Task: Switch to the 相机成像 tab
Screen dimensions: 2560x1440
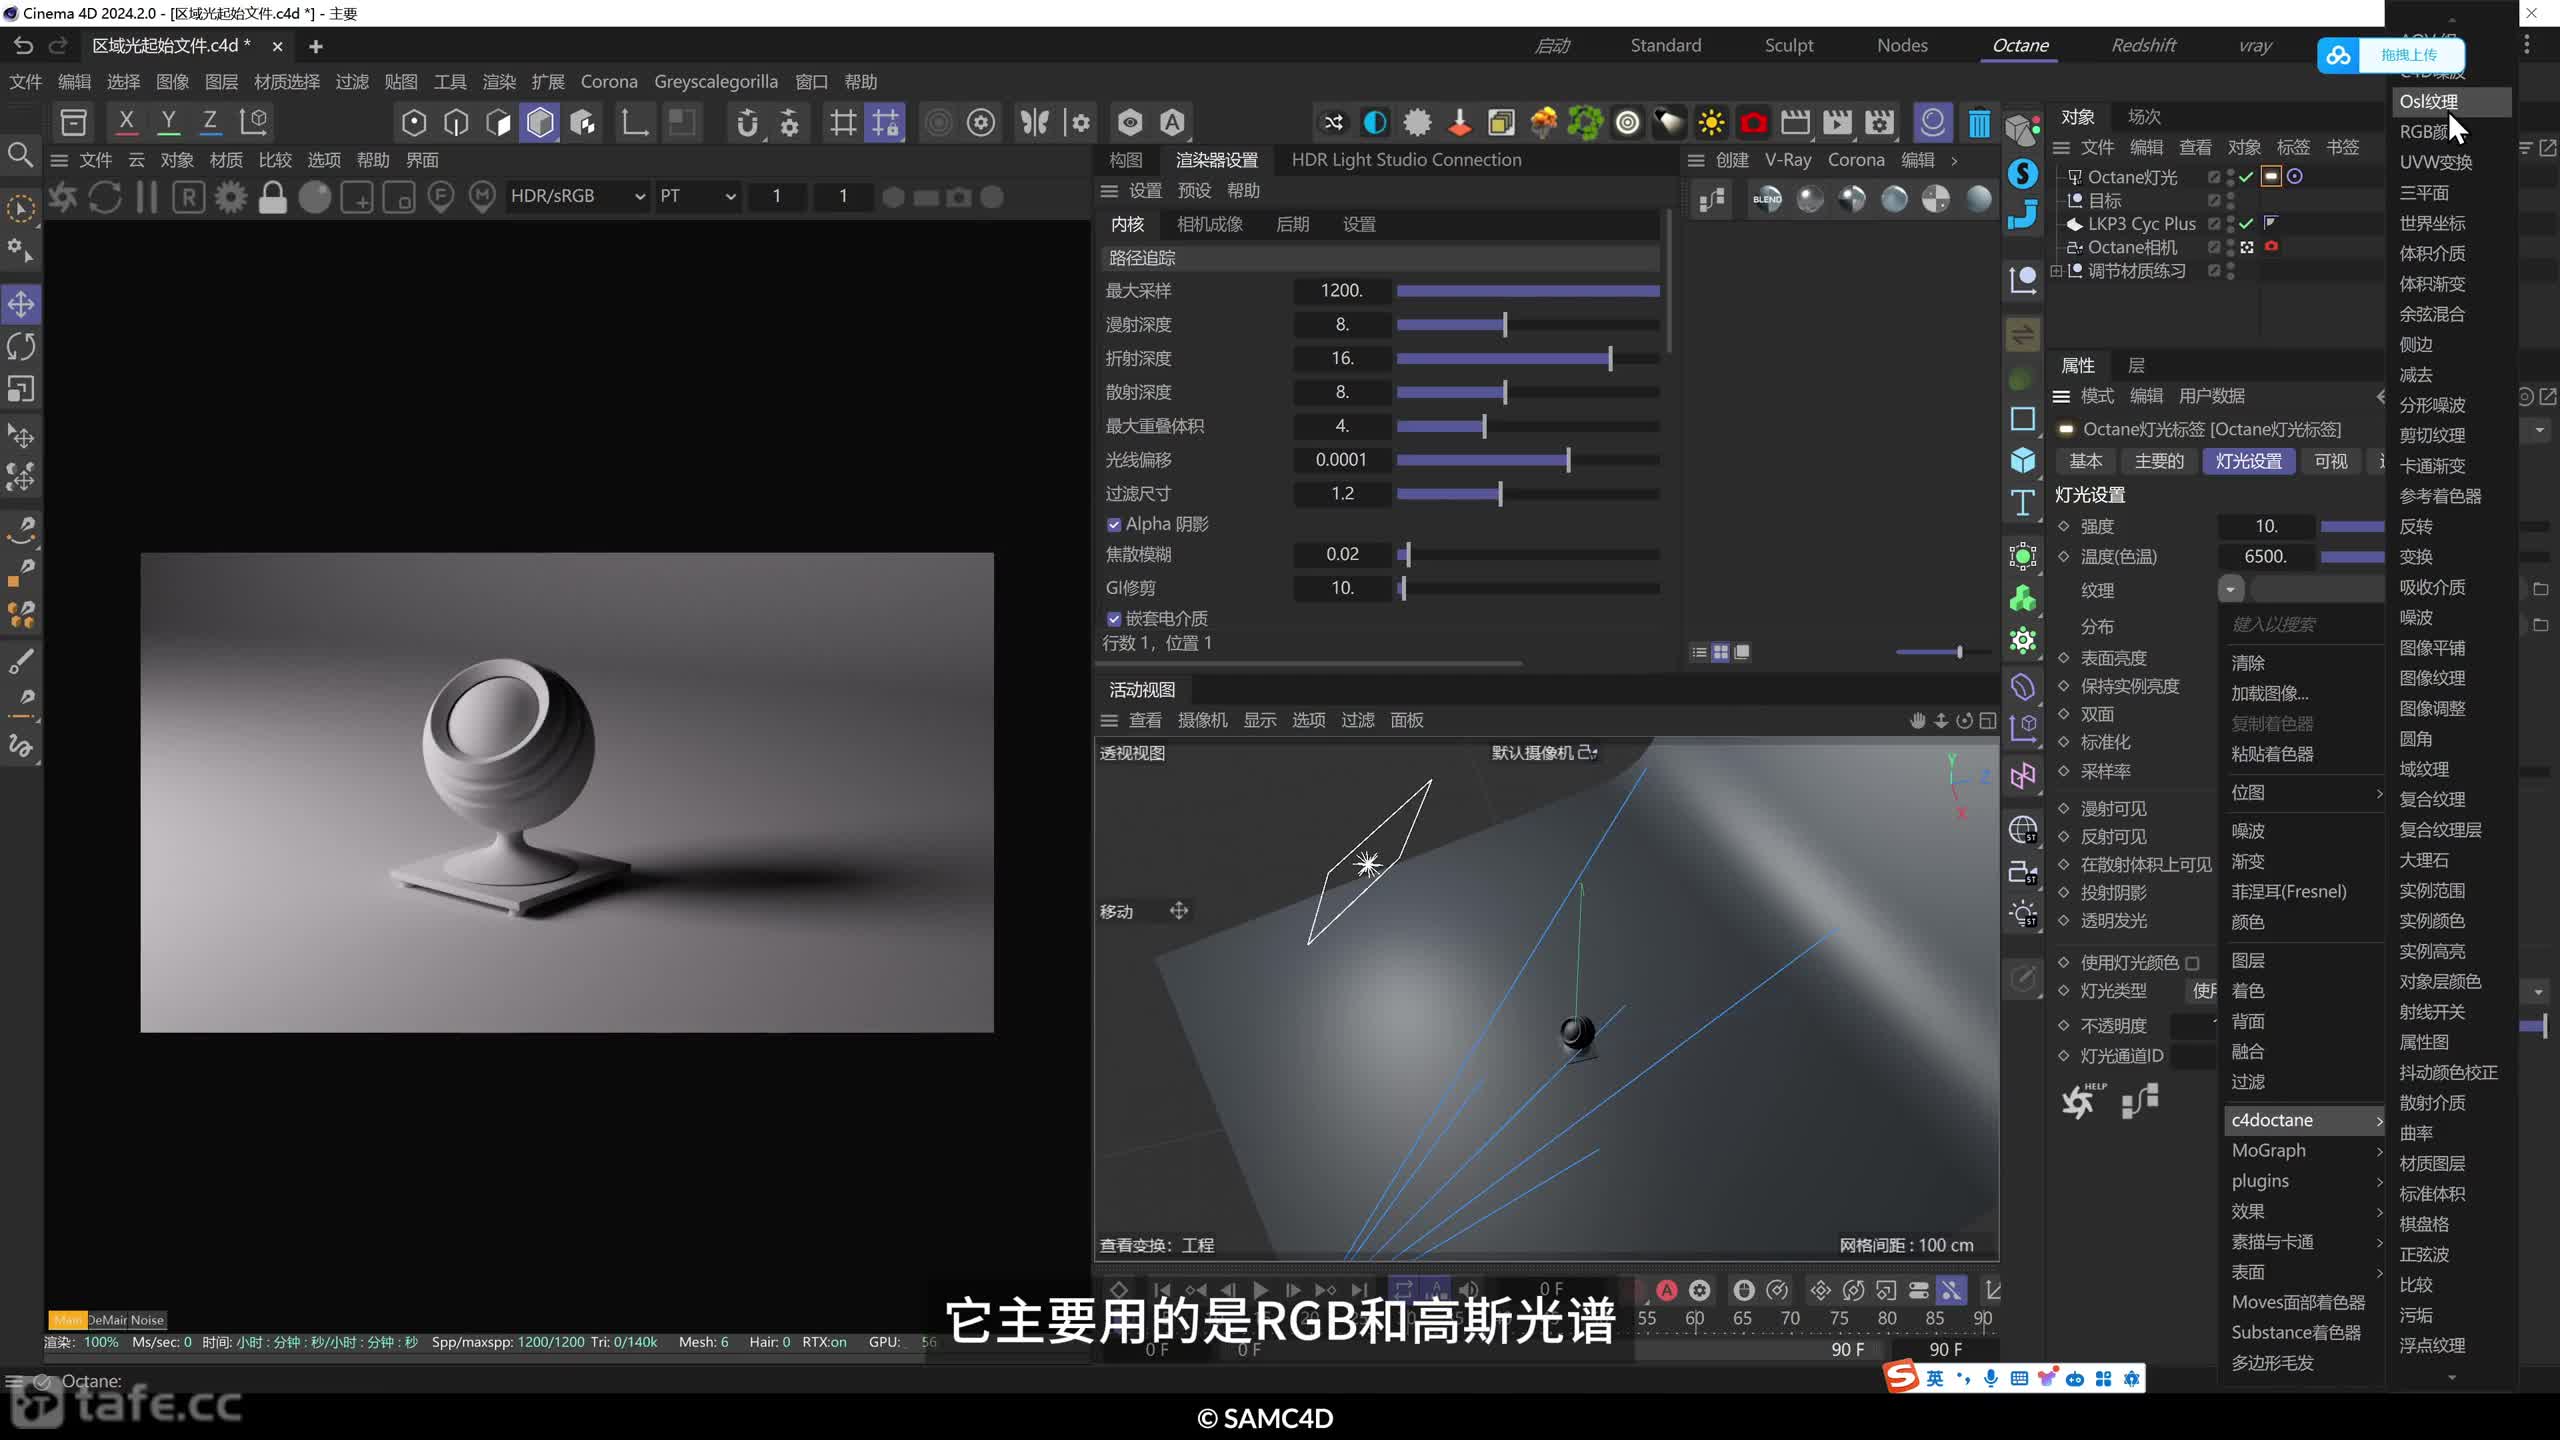Action: click(1209, 225)
